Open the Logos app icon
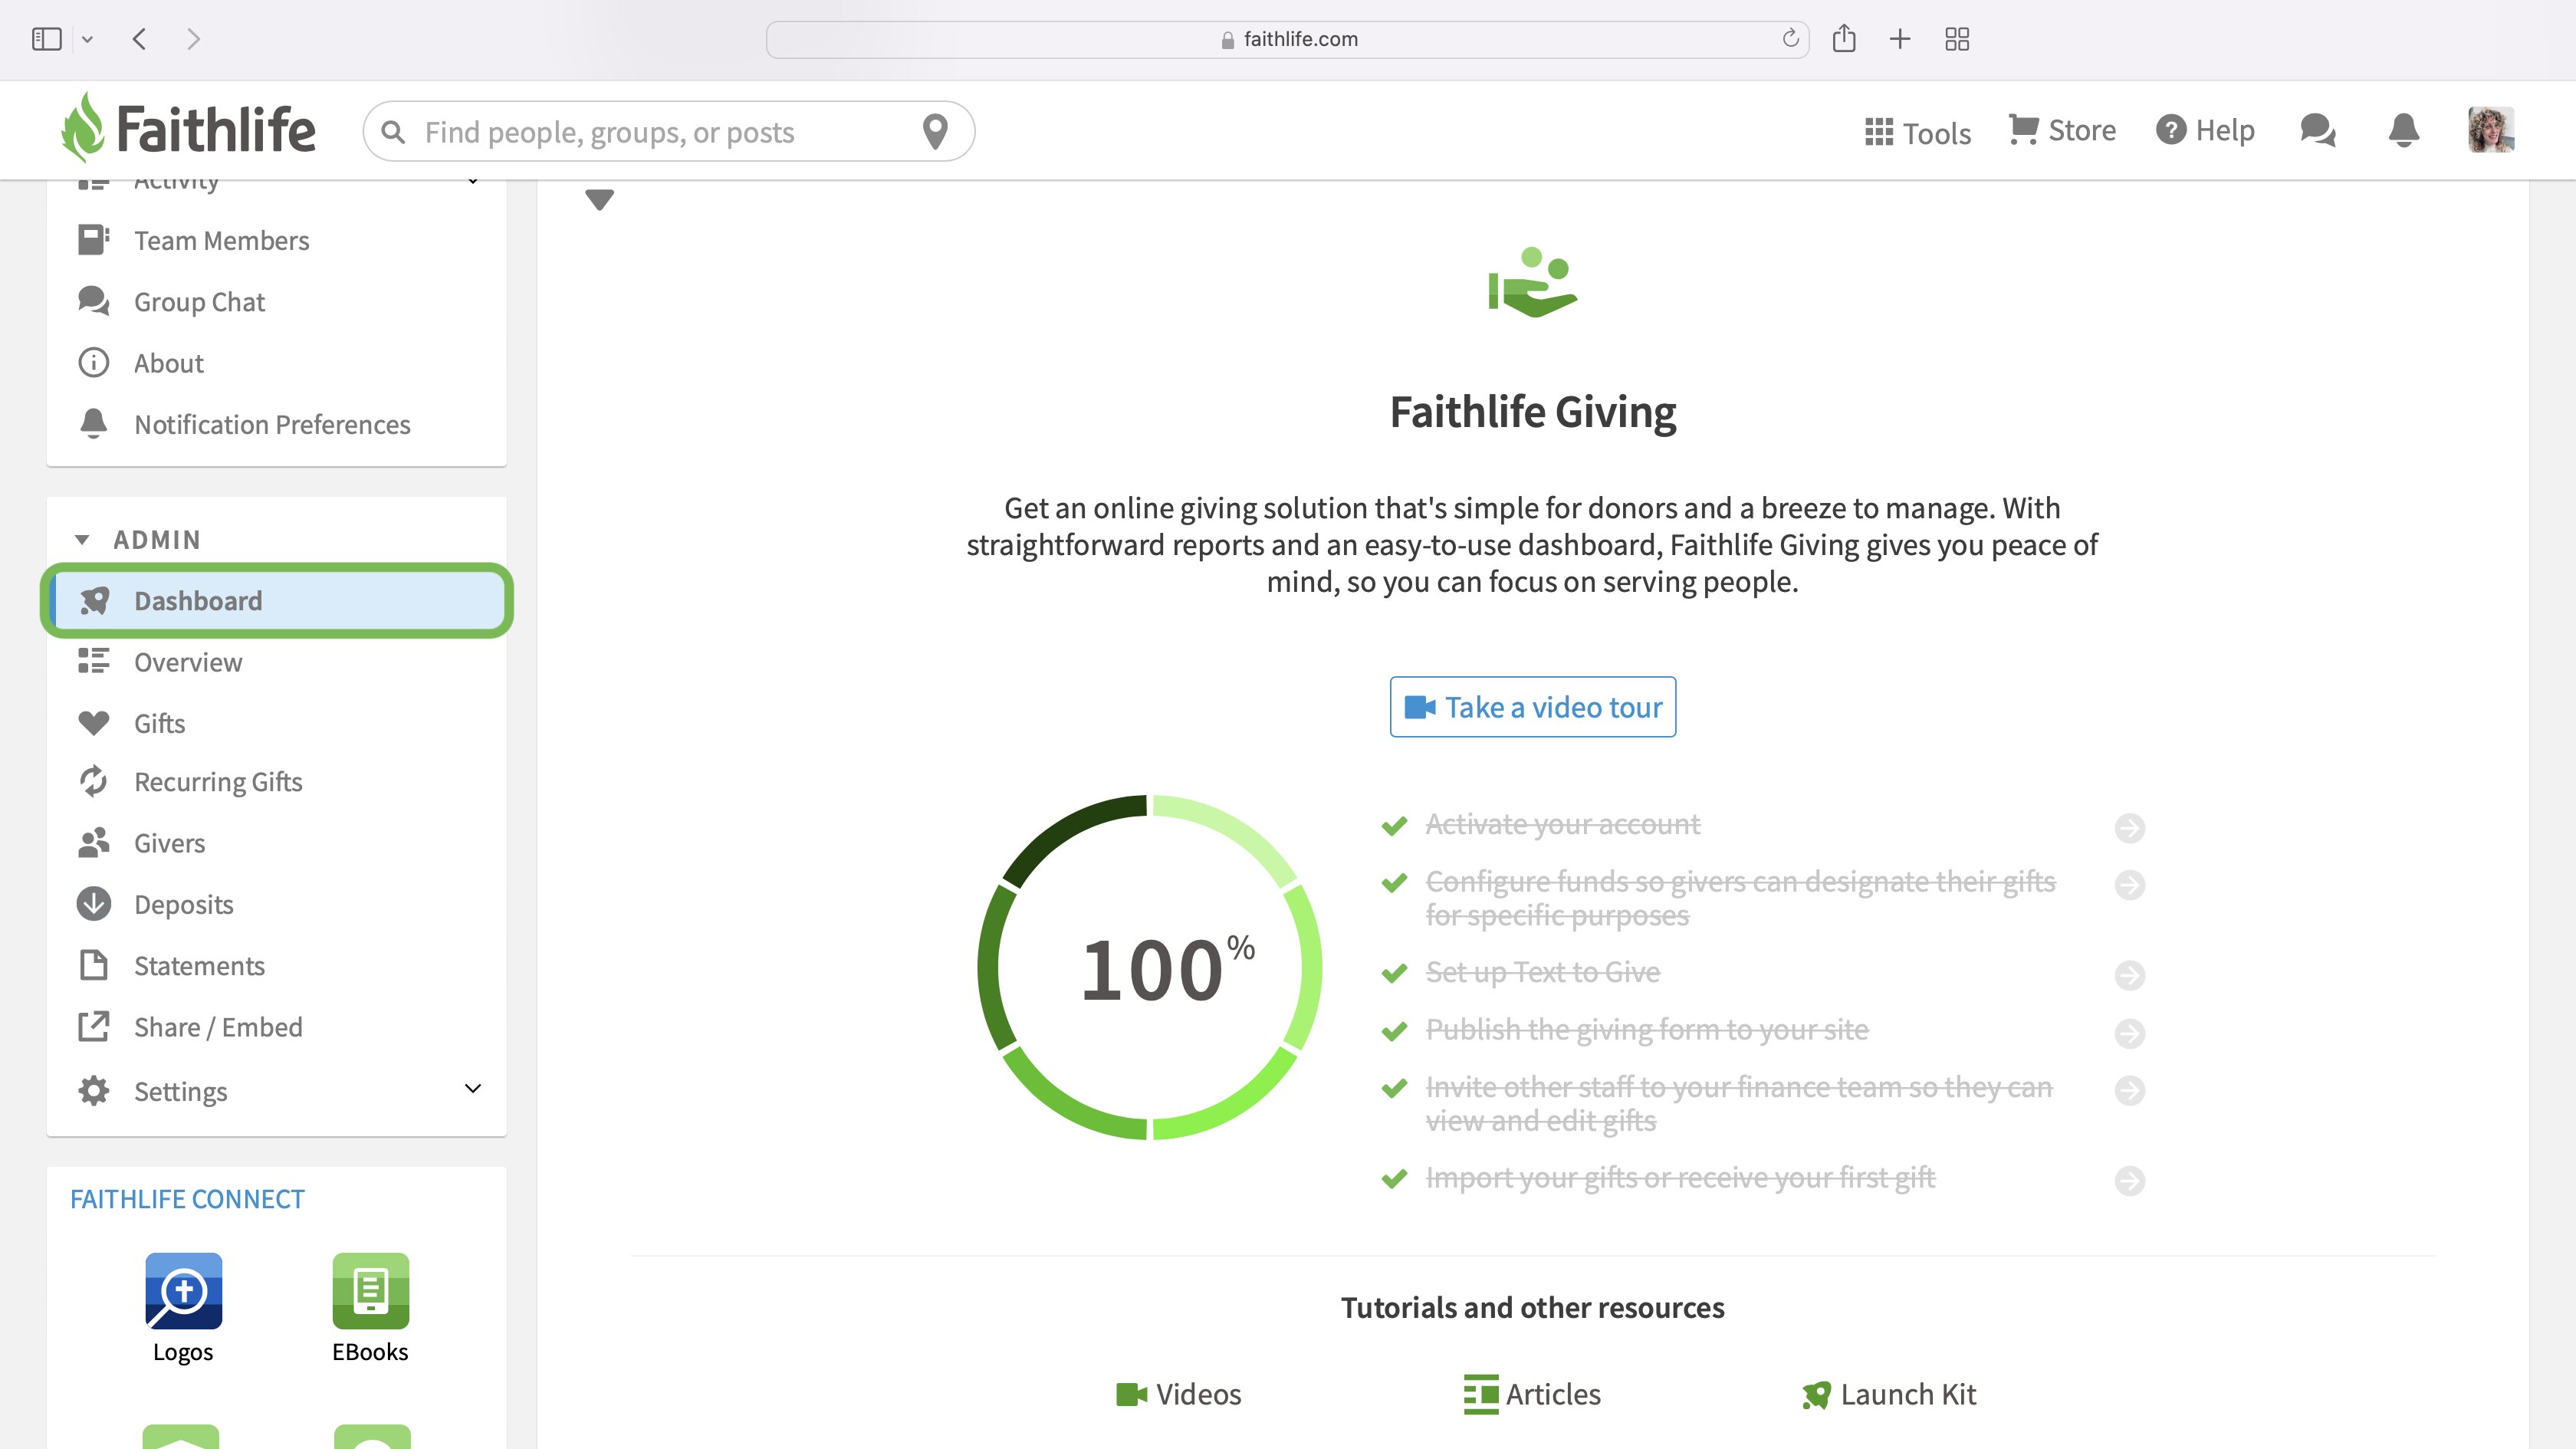2576x1449 pixels. click(x=183, y=1291)
